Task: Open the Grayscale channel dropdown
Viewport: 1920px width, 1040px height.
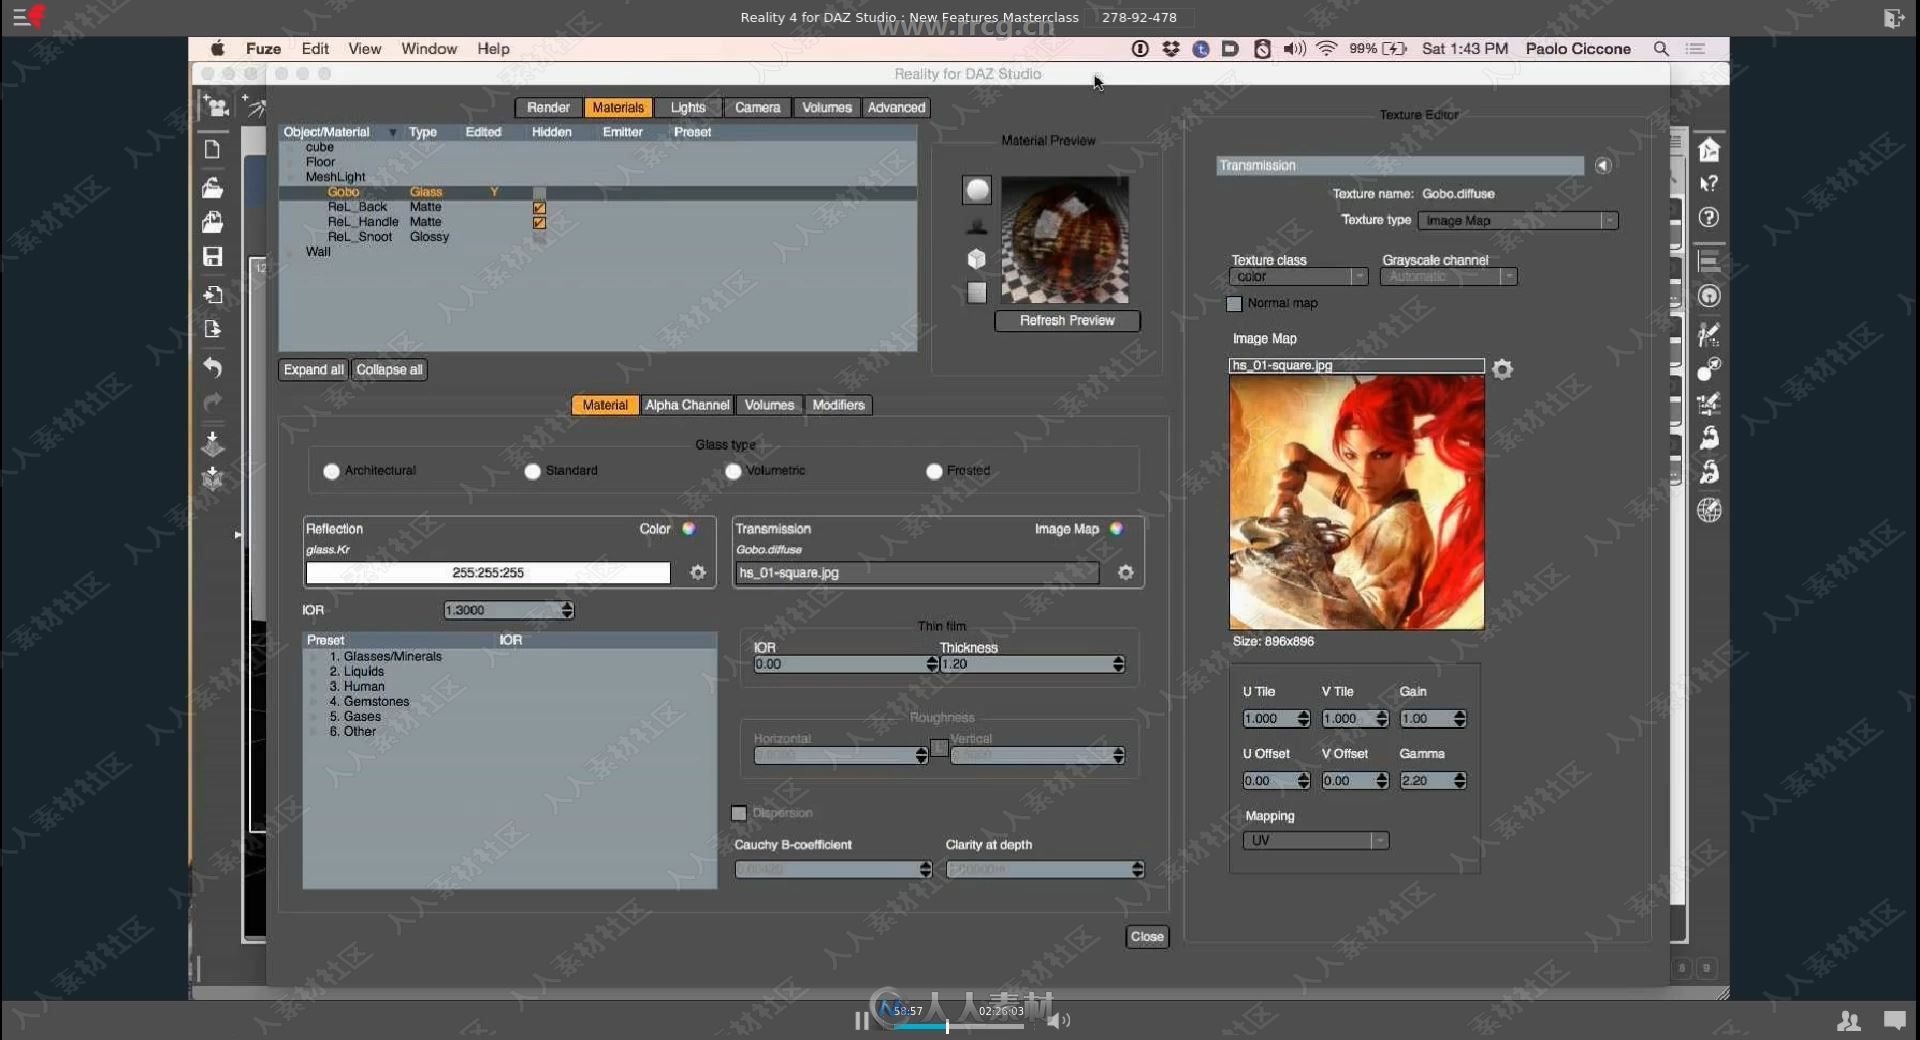Action: (x=1449, y=277)
